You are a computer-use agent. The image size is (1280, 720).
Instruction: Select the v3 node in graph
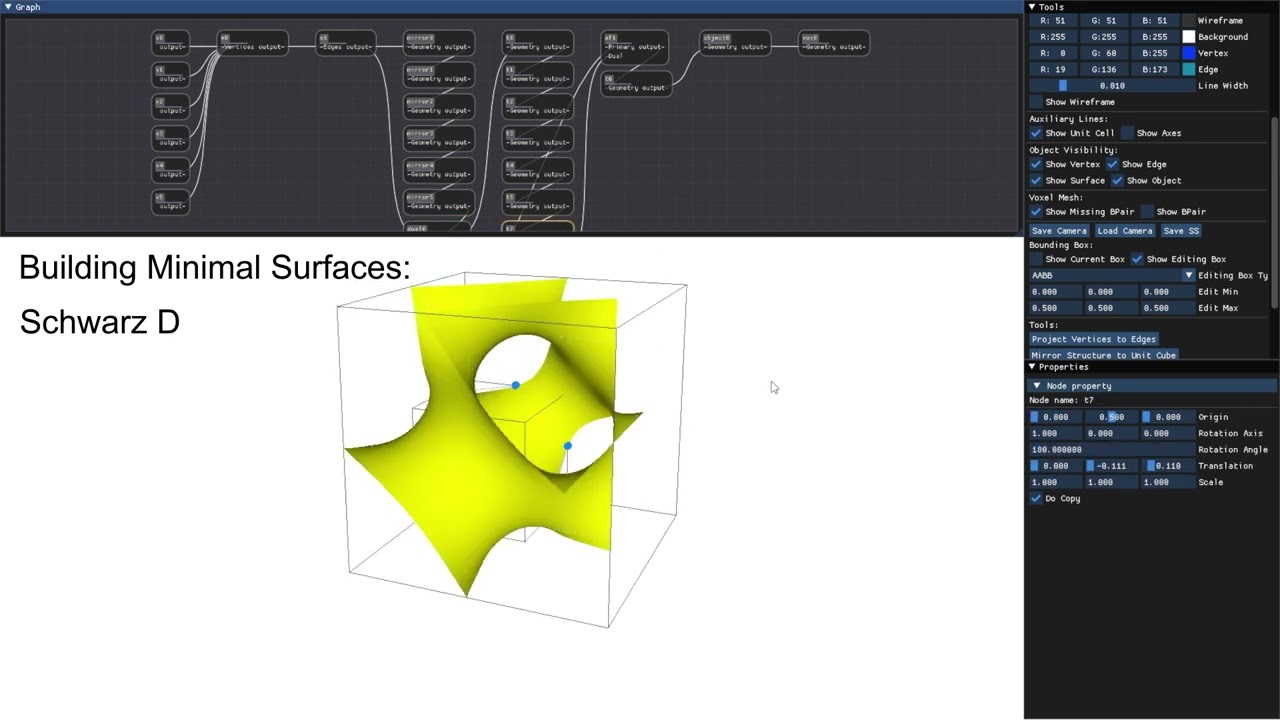[171, 138]
